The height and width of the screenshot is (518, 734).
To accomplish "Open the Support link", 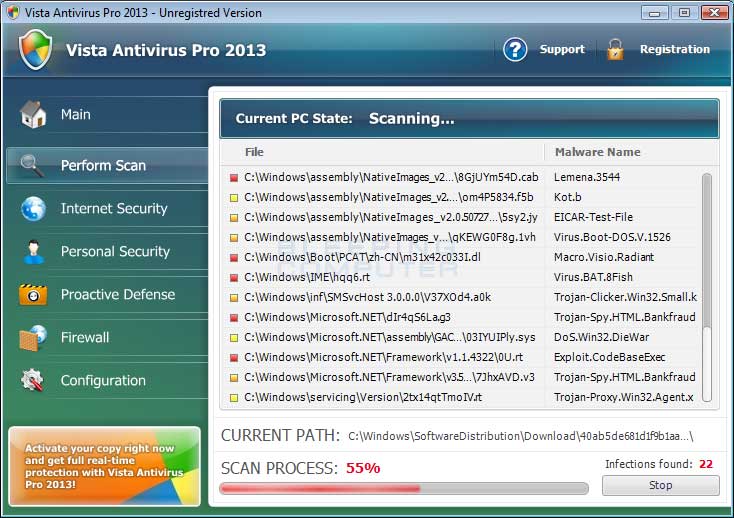I will click(x=562, y=49).
